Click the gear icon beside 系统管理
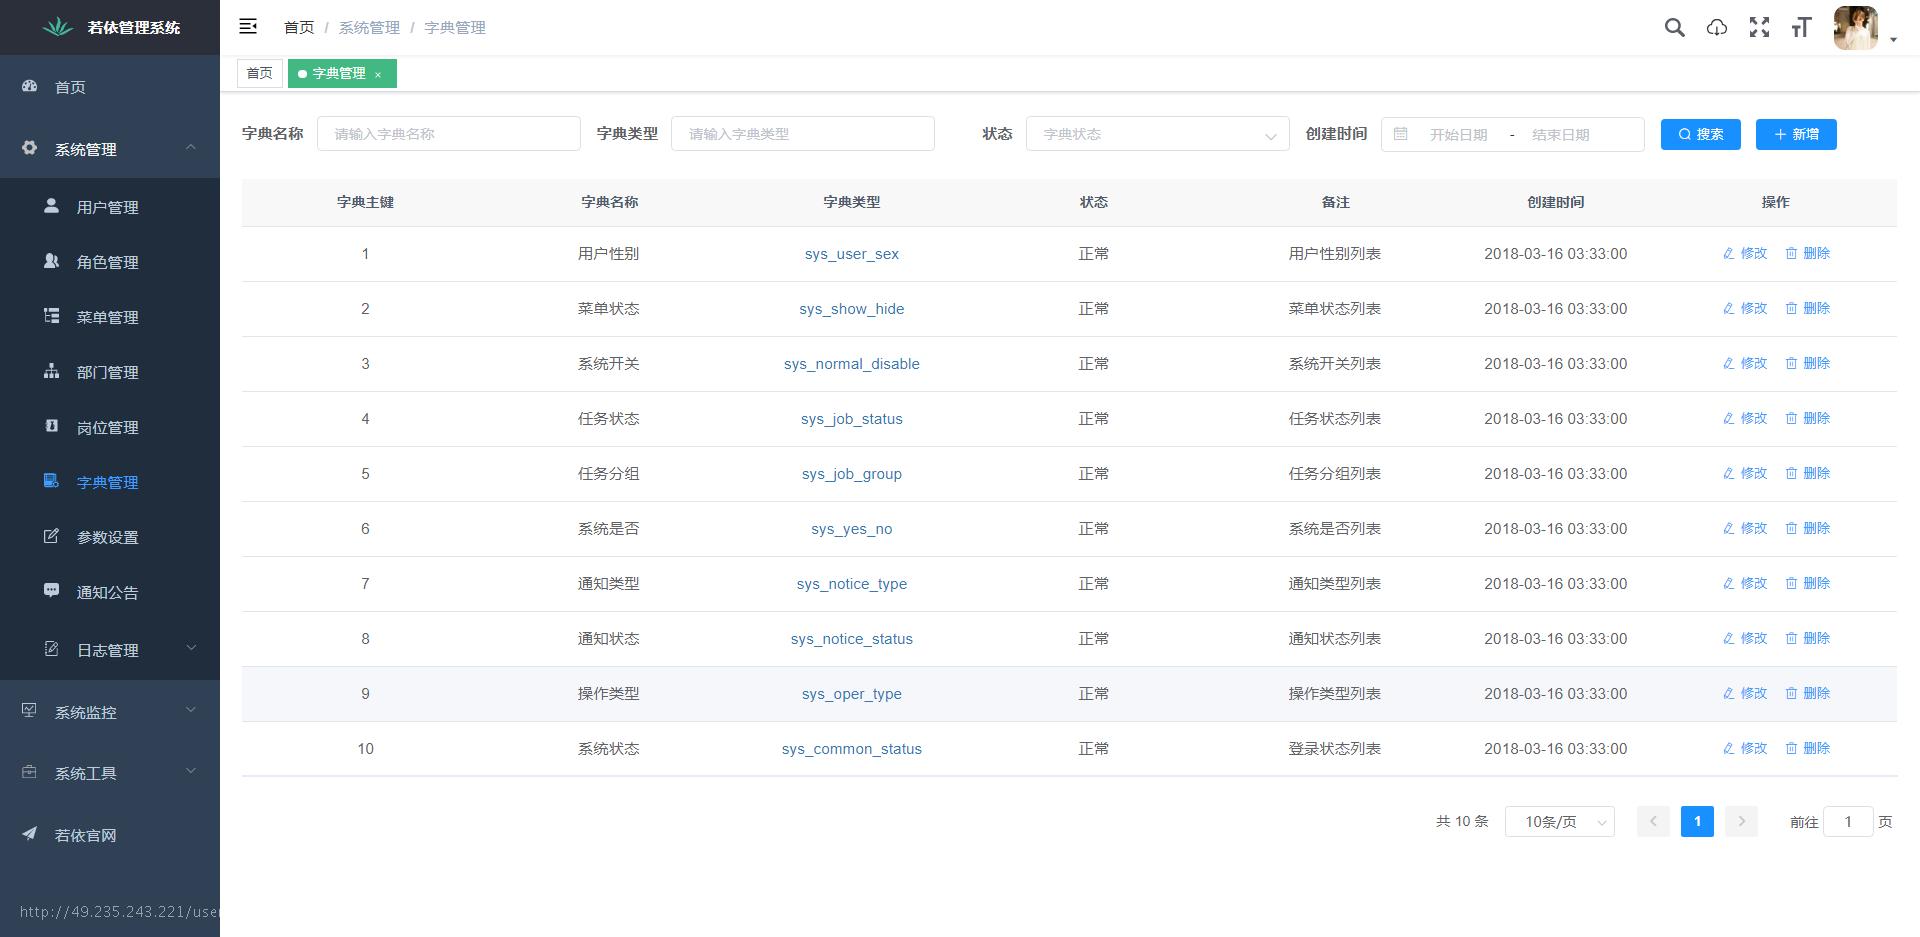 tap(30, 148)
